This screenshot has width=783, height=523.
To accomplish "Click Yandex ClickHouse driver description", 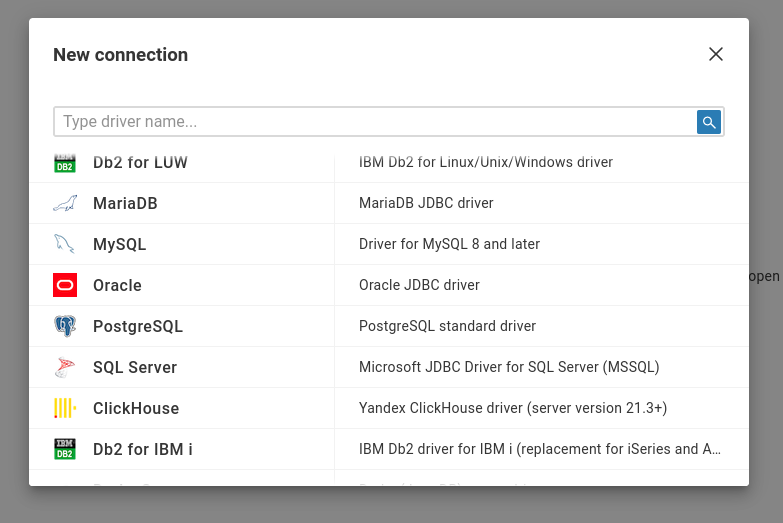I will [513, 408].
